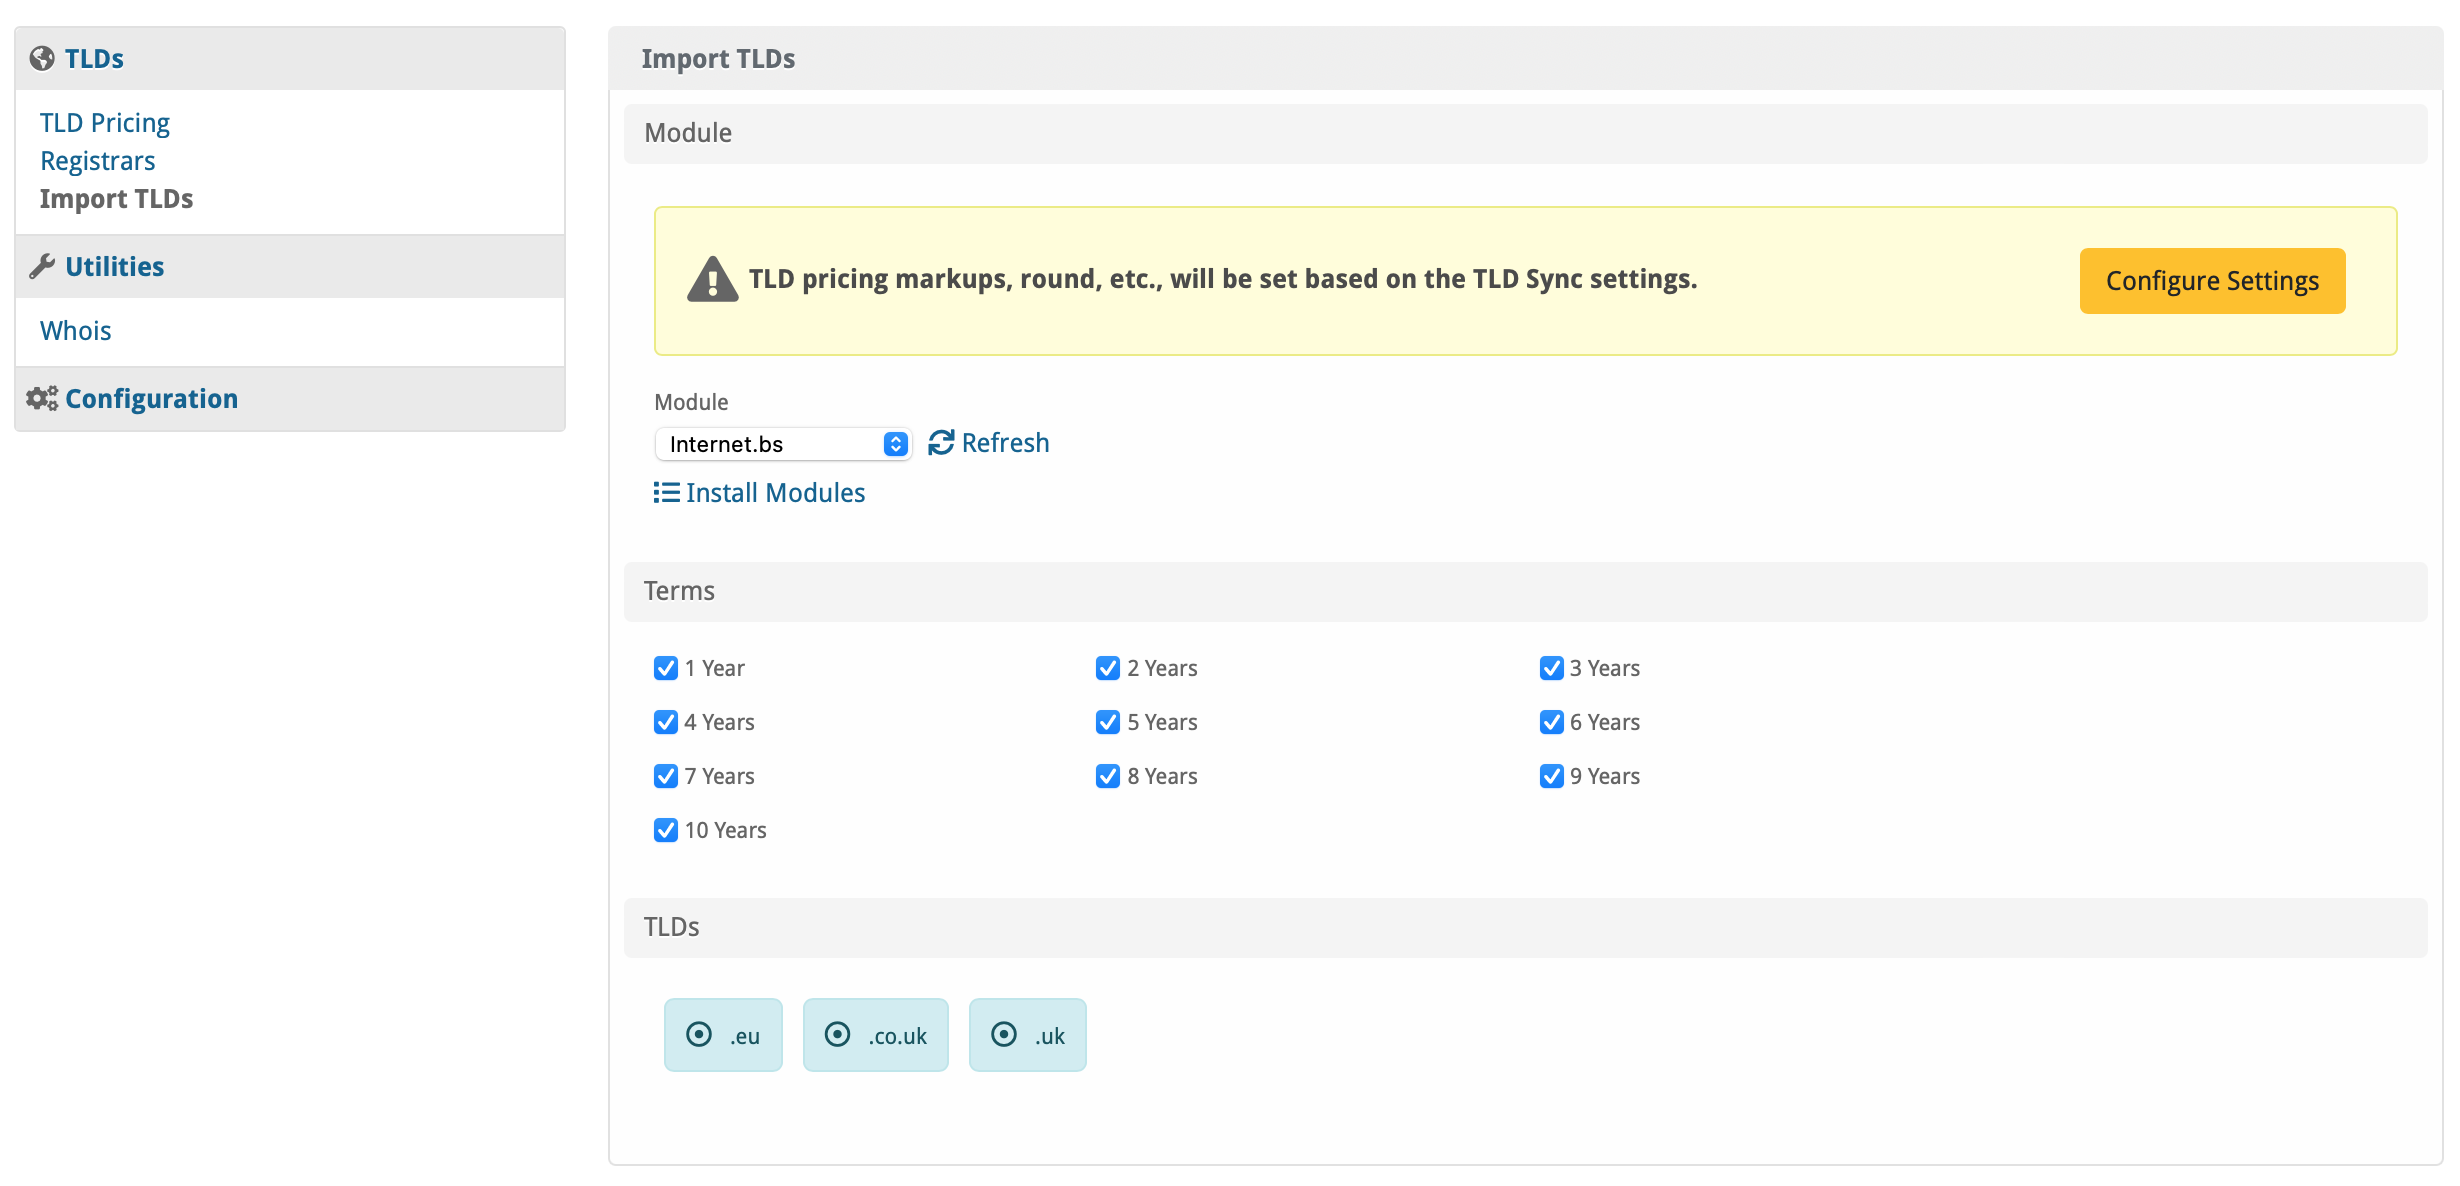Image resolution: width=2460 pixels, height=1186 pixels.
Task: Click the globe icon beside TLDs
Action: coord(42,59)
